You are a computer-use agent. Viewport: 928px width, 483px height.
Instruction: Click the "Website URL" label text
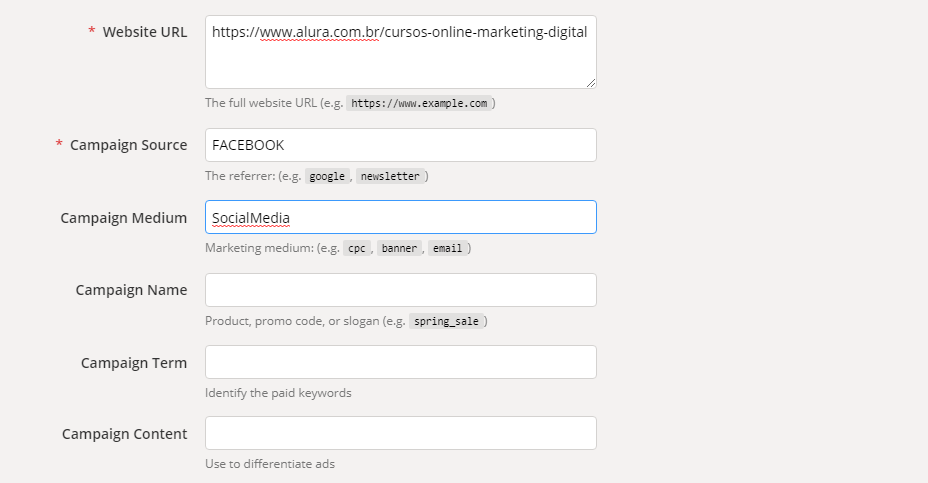144,32
